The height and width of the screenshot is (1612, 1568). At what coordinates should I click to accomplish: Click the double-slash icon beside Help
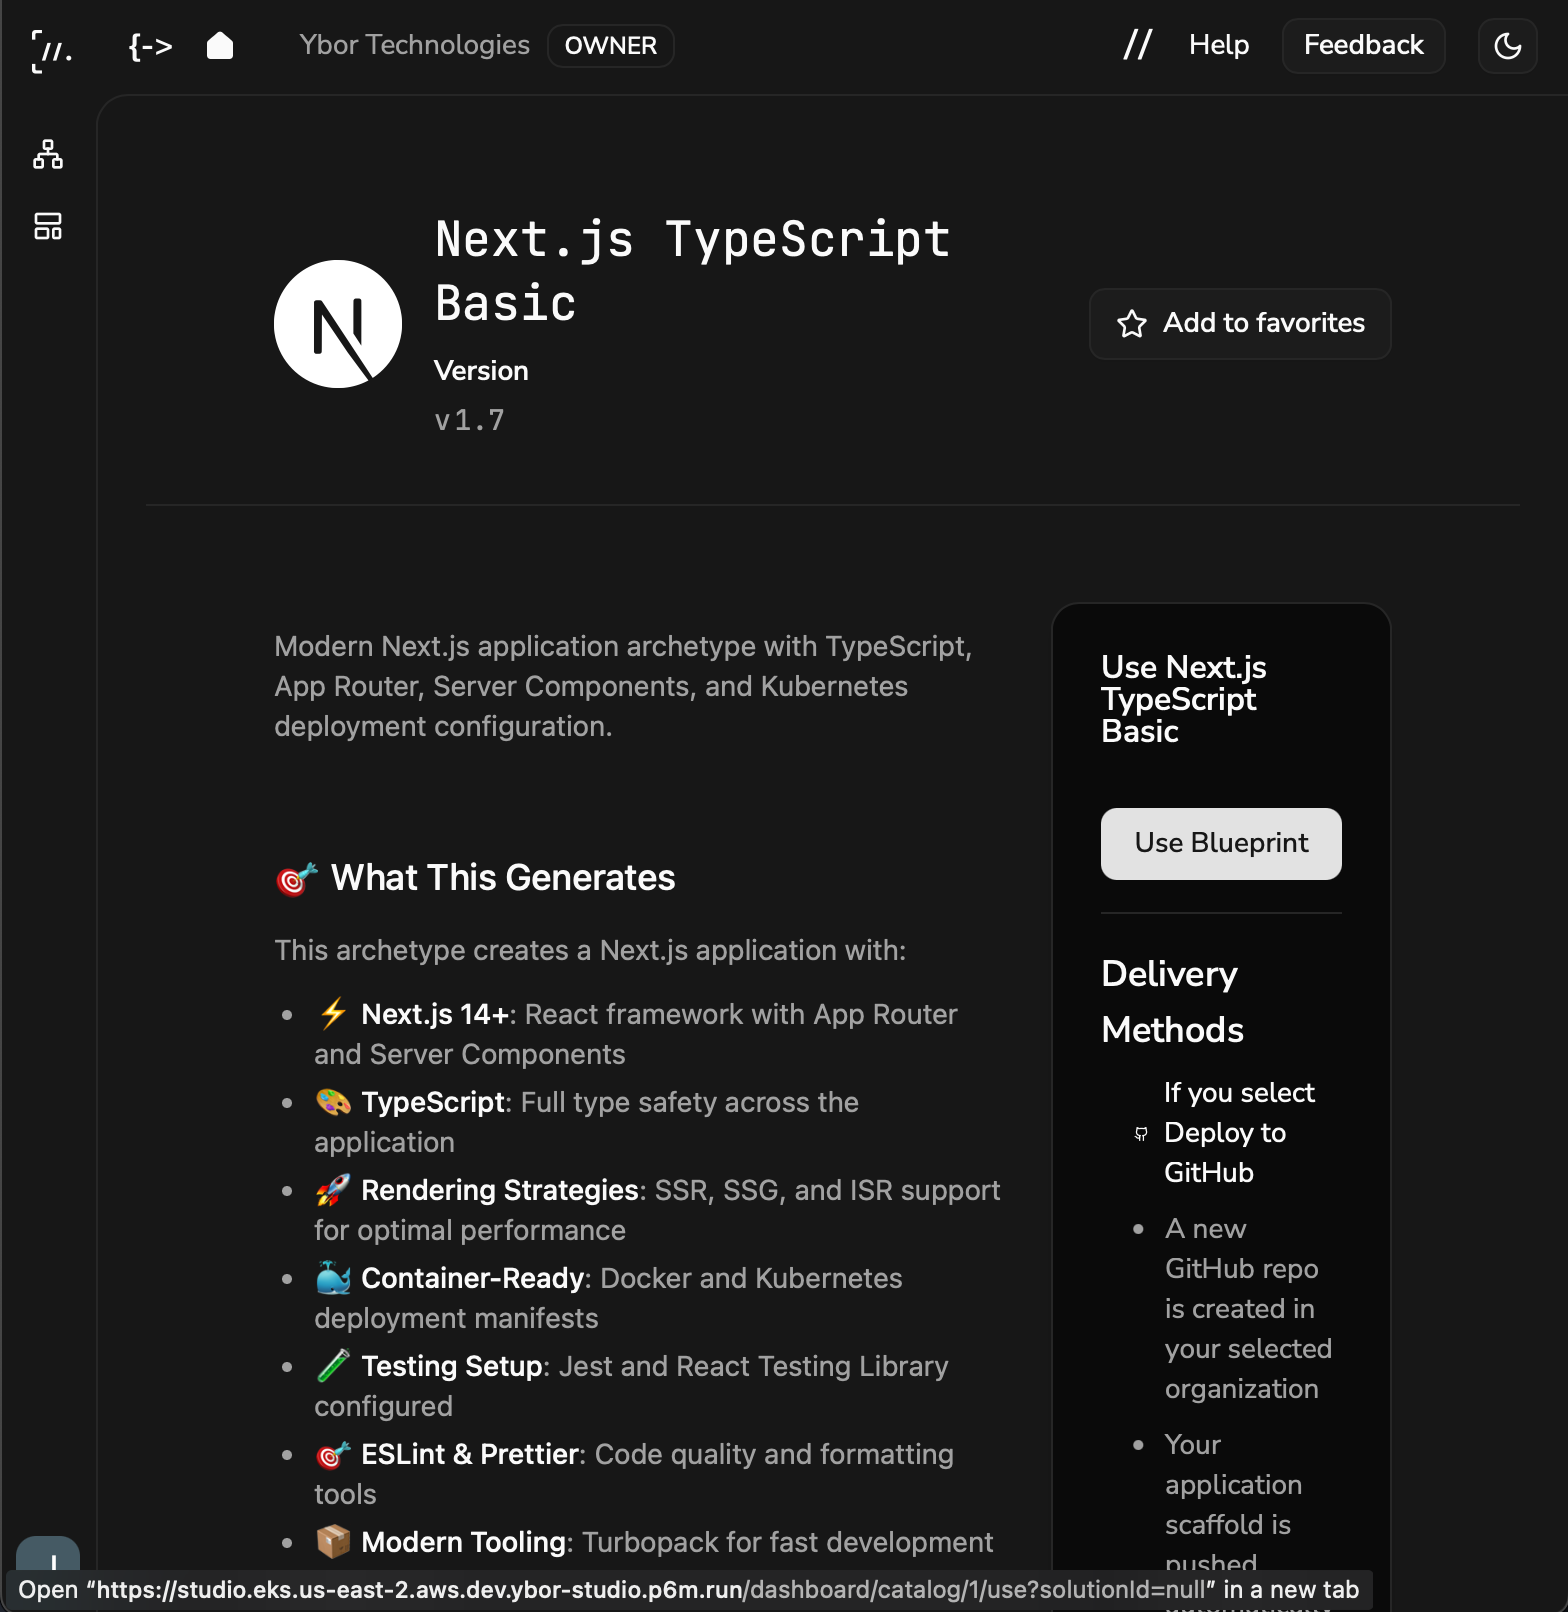click(1137, 45)
